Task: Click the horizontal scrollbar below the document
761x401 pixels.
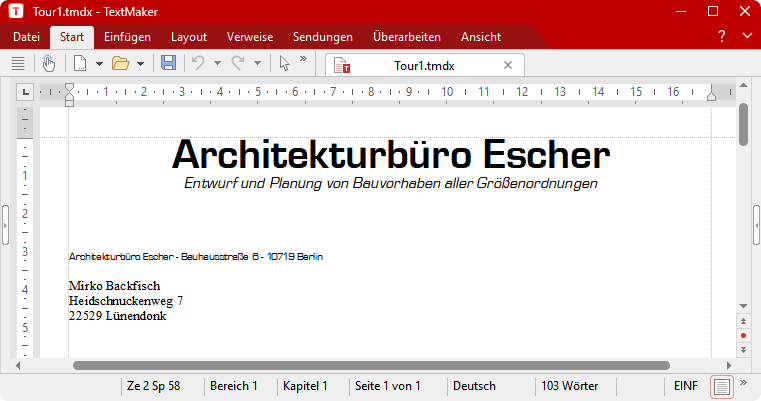Action: click(x=370, y=365)
